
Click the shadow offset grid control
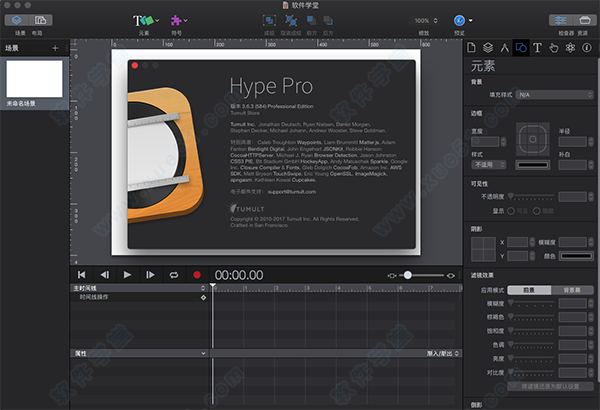[483, 249]
